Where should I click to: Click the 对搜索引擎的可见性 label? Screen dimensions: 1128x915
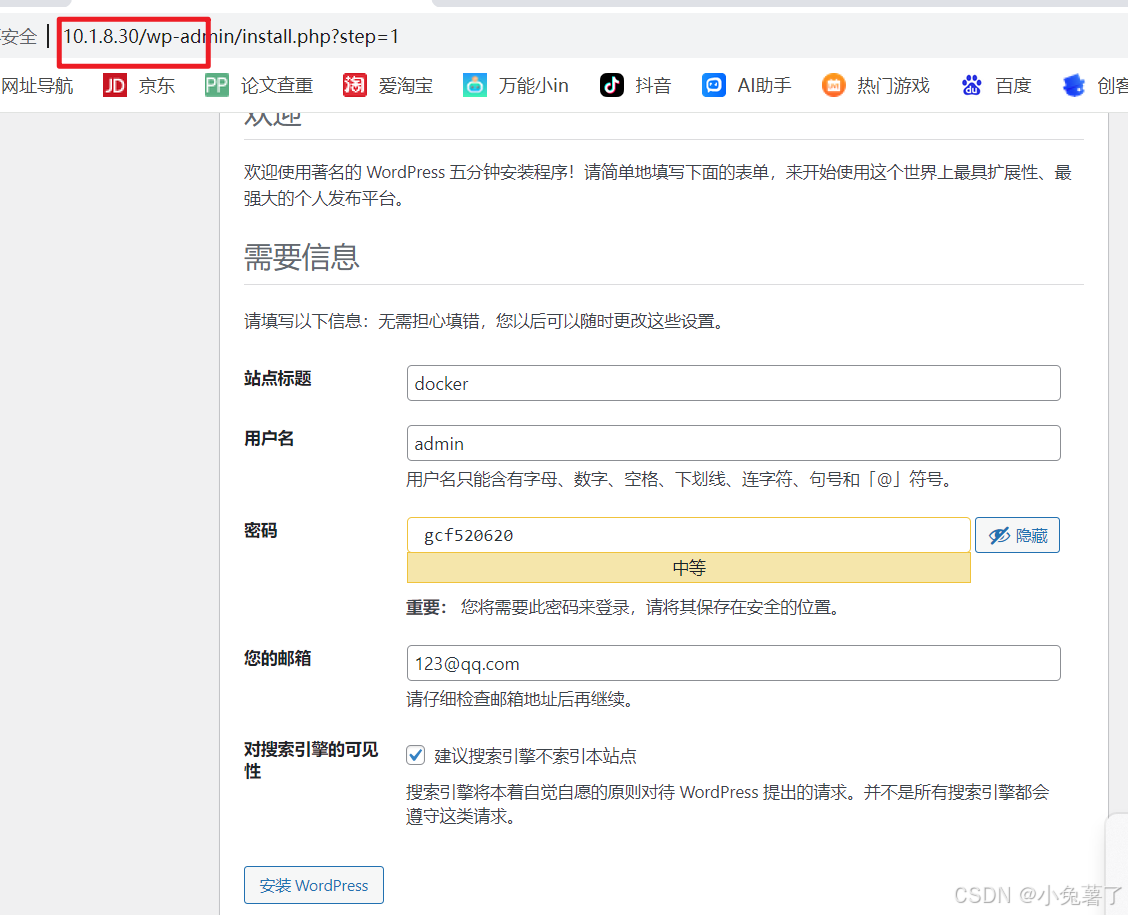[x=311, y=760]
